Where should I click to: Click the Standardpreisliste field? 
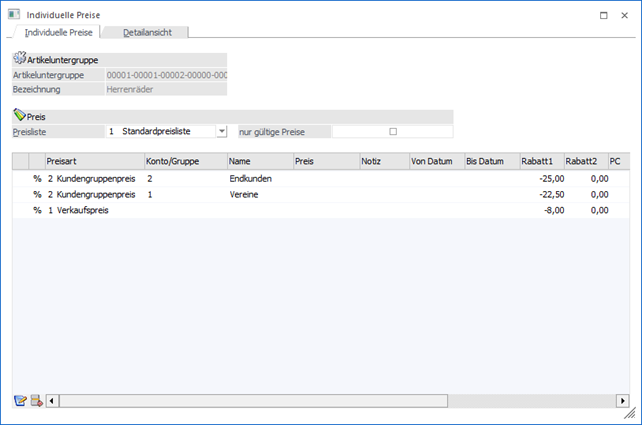[166, 131]
